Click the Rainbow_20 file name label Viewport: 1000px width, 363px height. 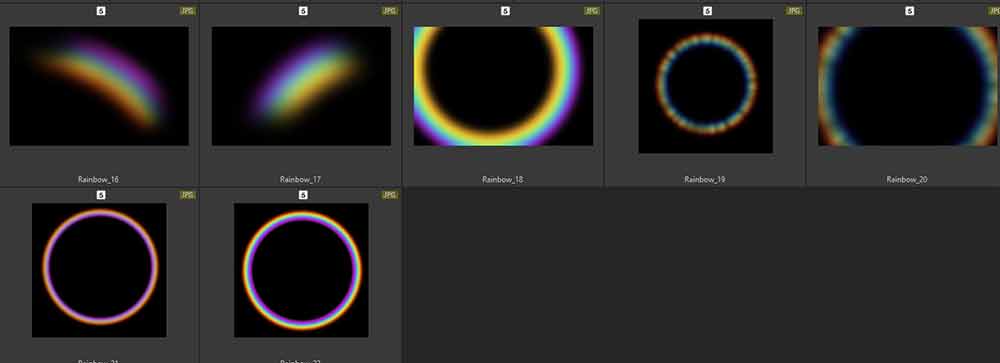[x=907, y=179]
